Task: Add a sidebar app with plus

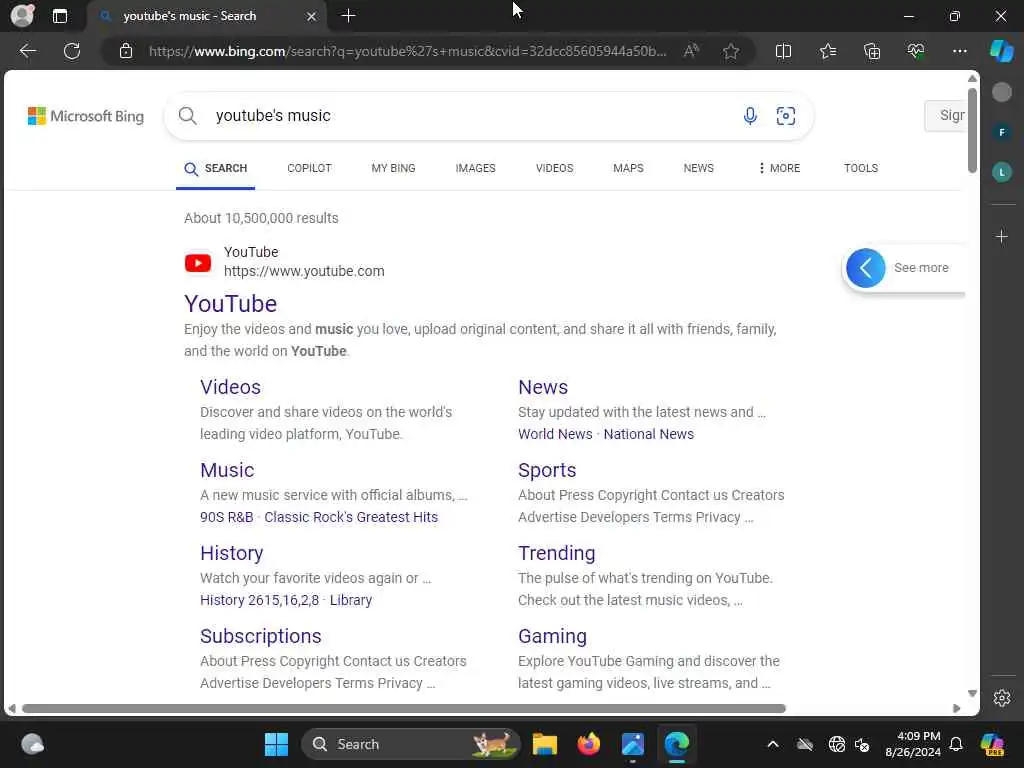Action: pyautogui.click(x=1002, y=236)
